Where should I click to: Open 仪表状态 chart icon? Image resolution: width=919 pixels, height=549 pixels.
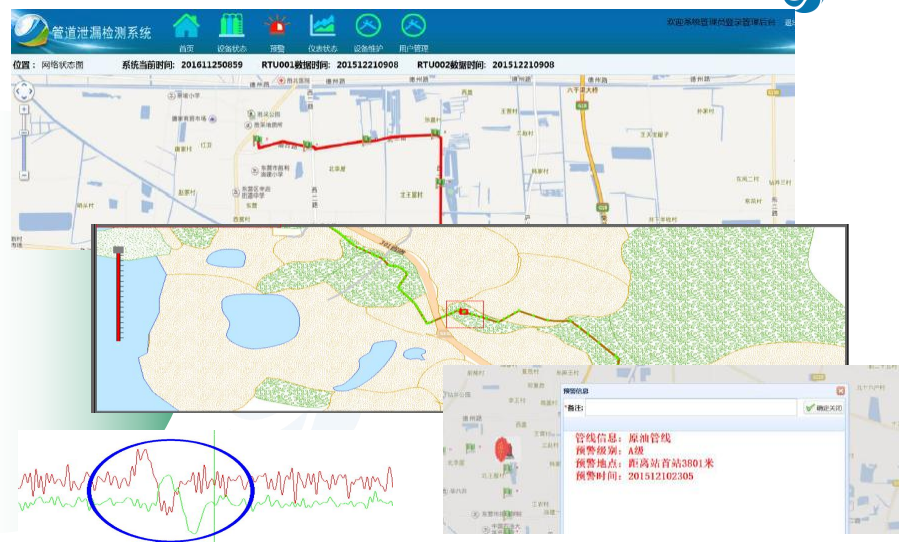pyautogui.click(x=322, y=26)
